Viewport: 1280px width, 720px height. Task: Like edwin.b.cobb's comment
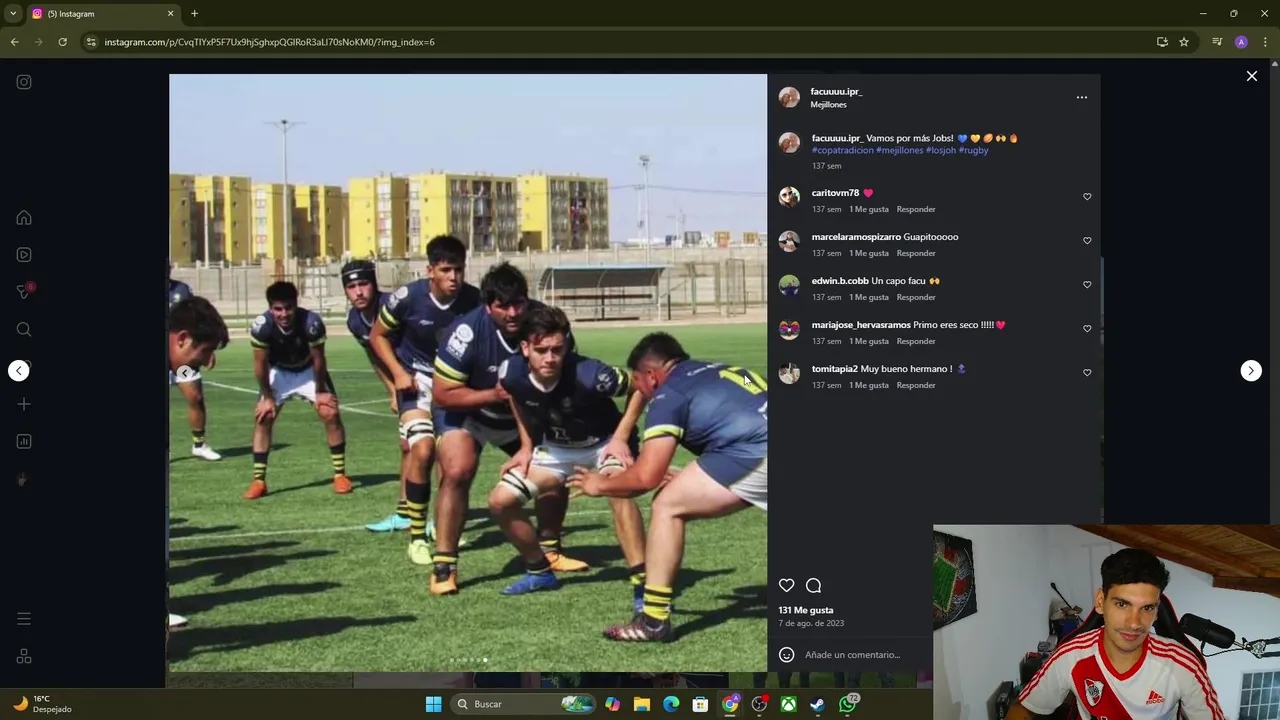pyautogui.click(x=1087, y=285)
